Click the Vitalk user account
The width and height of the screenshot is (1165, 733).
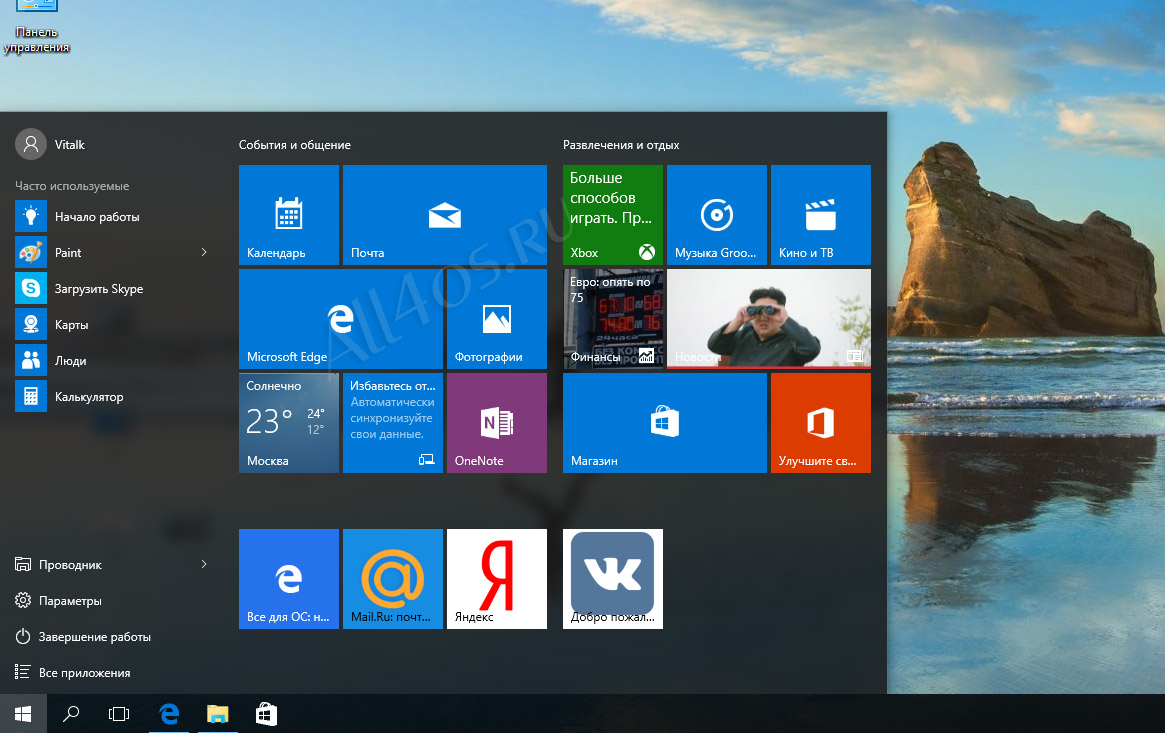(x=50, y=145)
